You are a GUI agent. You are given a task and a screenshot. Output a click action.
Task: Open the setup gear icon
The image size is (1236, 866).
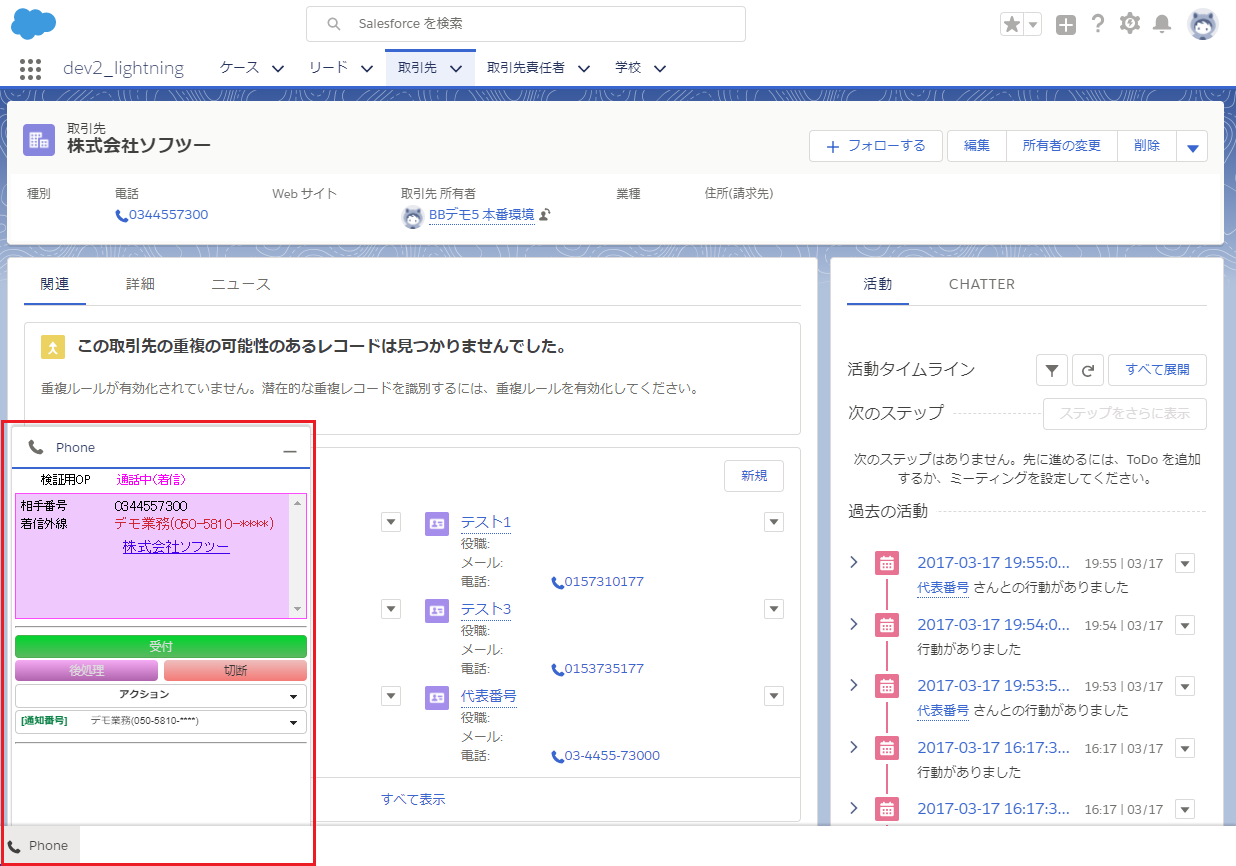pos(1130,24)
